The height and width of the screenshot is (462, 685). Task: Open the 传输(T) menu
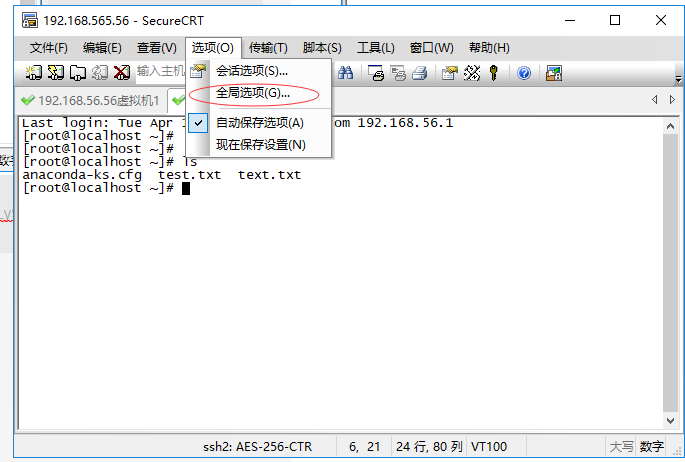tap(268, 48)
